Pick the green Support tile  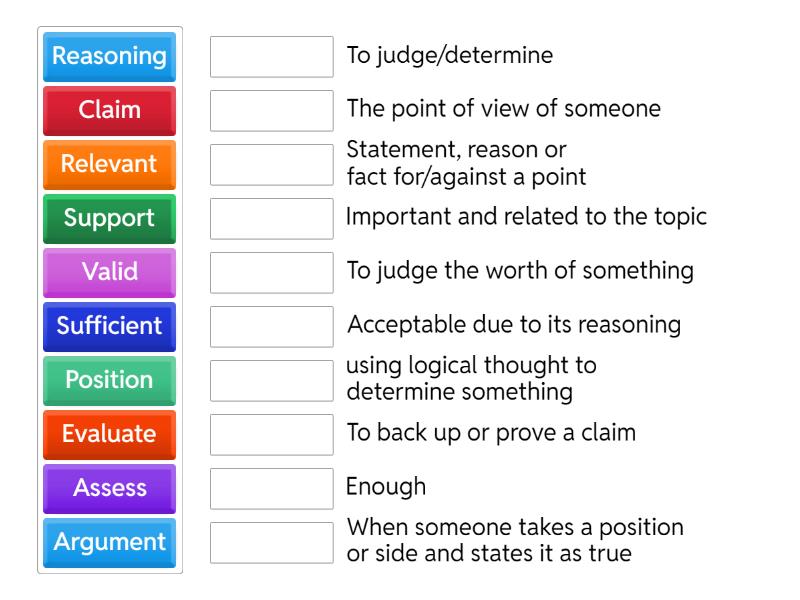pyautogui.click(x=108, y=219)
